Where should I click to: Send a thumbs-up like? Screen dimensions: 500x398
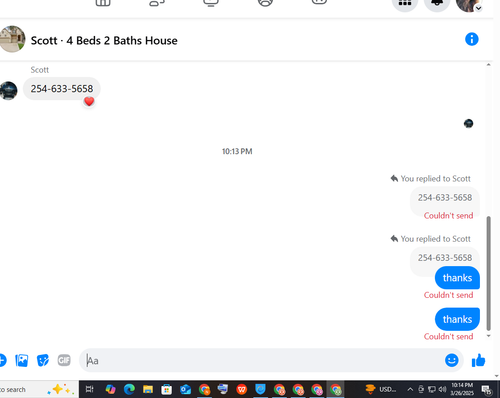(x=478, y=360)
